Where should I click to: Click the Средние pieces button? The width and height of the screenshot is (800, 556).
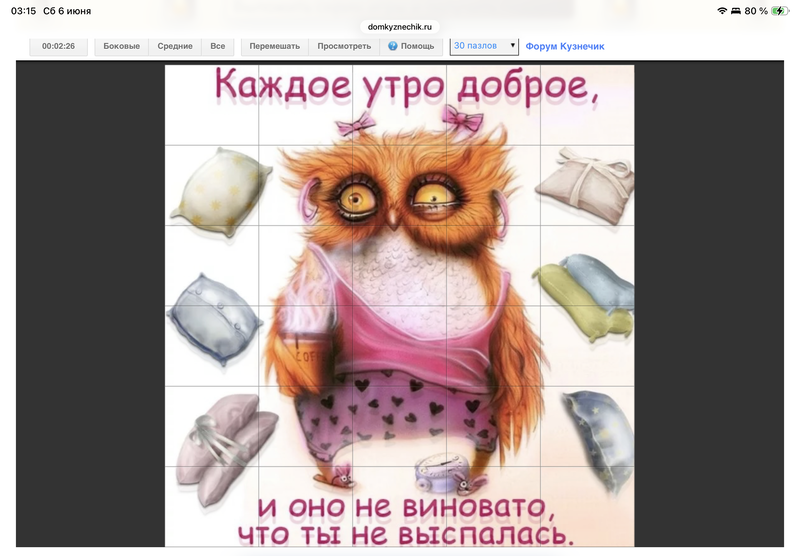click(x=175, y=46)
